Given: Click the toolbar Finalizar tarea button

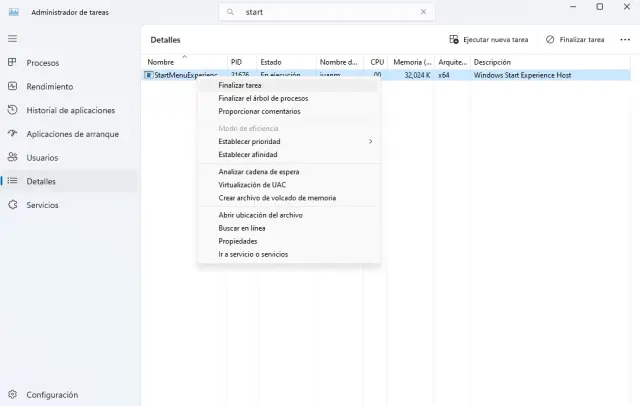Looking at the screenshot, I should (x=576, y=40).
